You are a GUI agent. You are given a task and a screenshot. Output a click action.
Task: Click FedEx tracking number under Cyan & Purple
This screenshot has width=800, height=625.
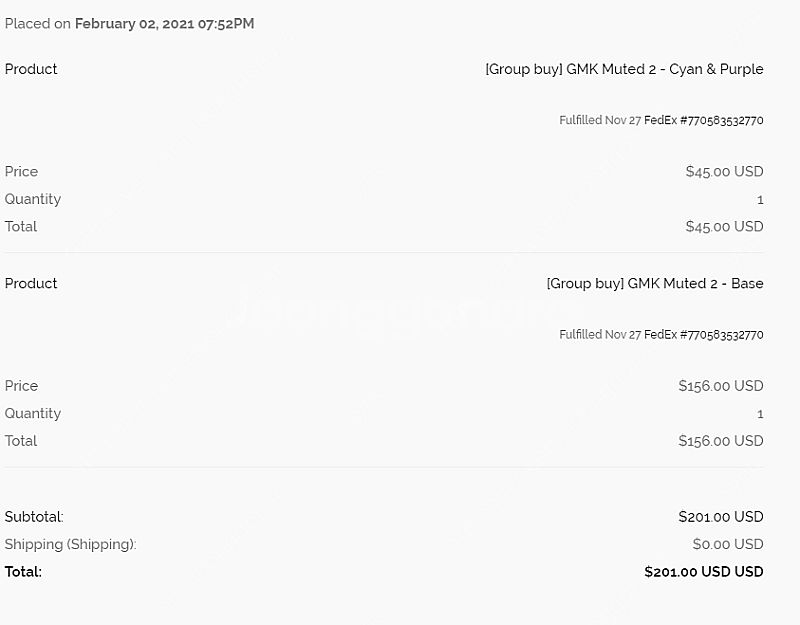[x=704, y=120]
